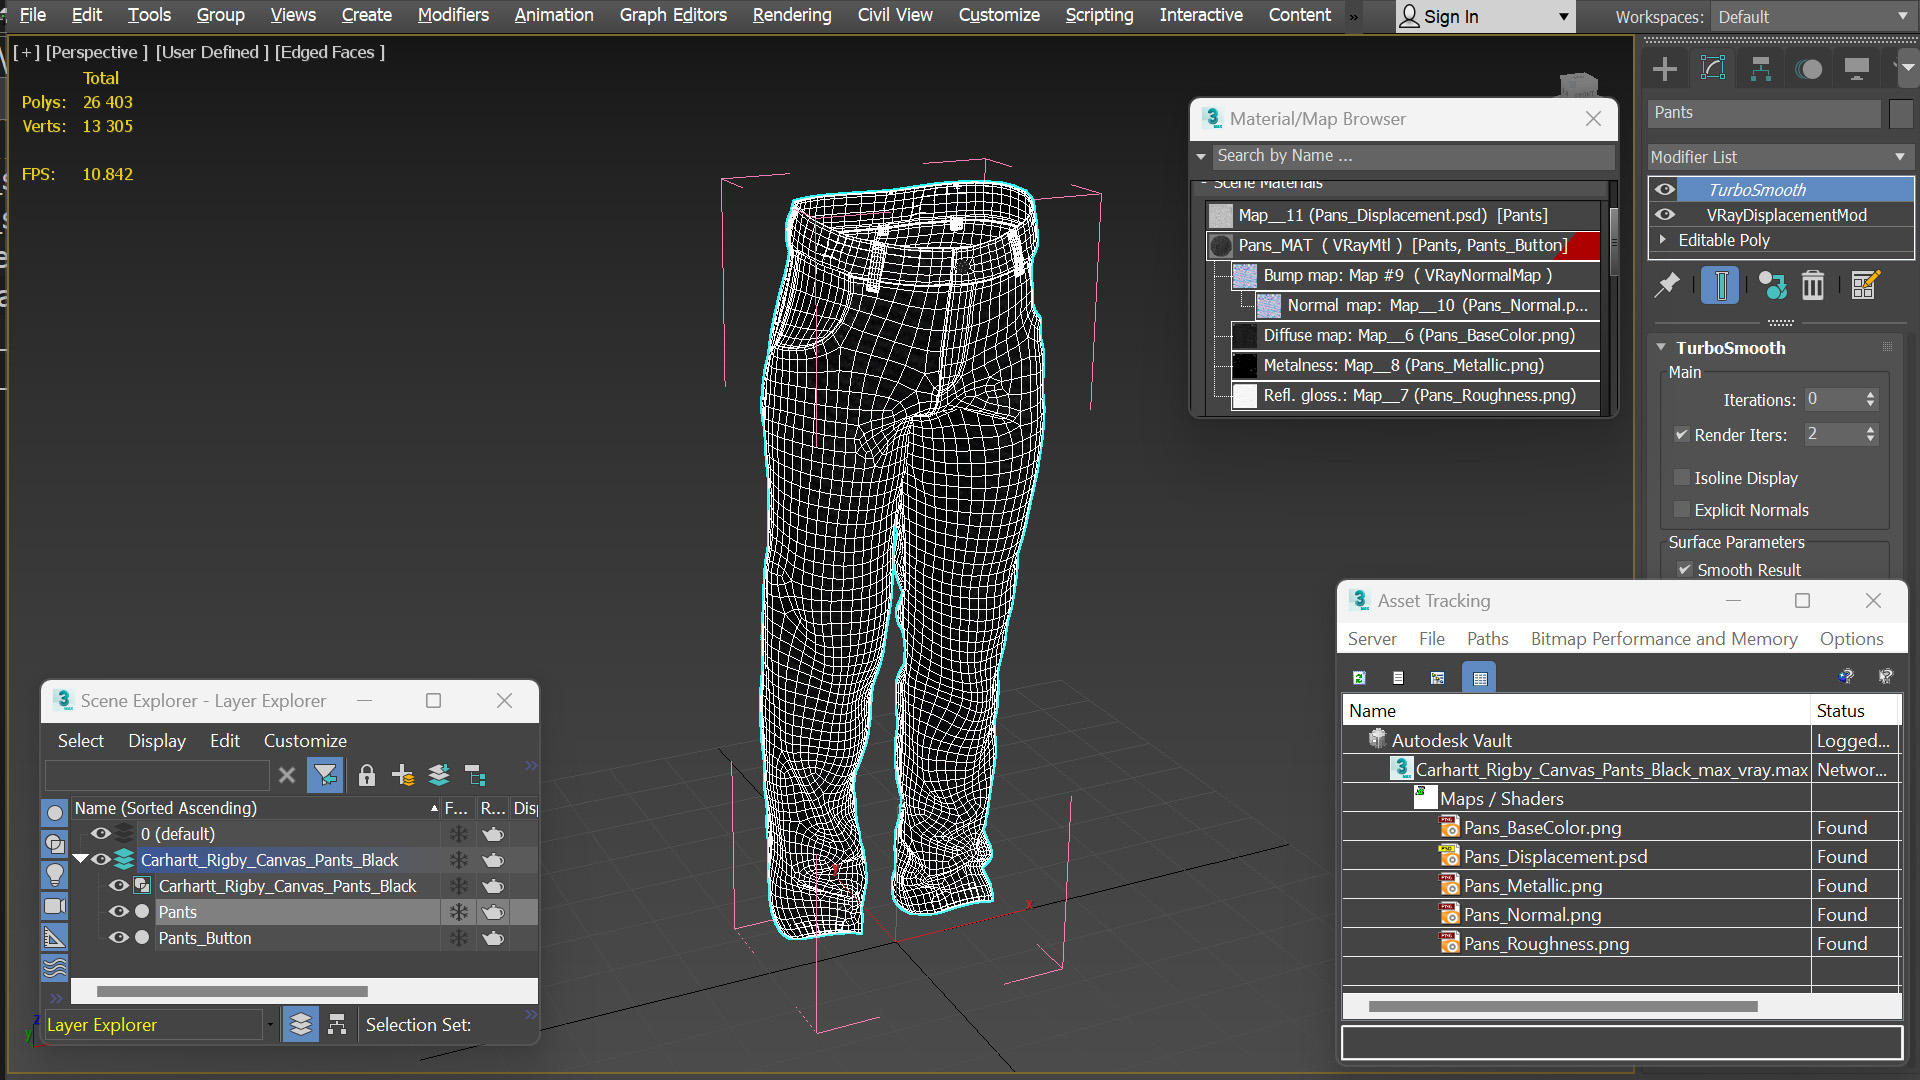This screenshot has width=1920, height=1080.
Task: Click lock icon in Scene Explorer toolbar
Action: click(x=367, y=775)
